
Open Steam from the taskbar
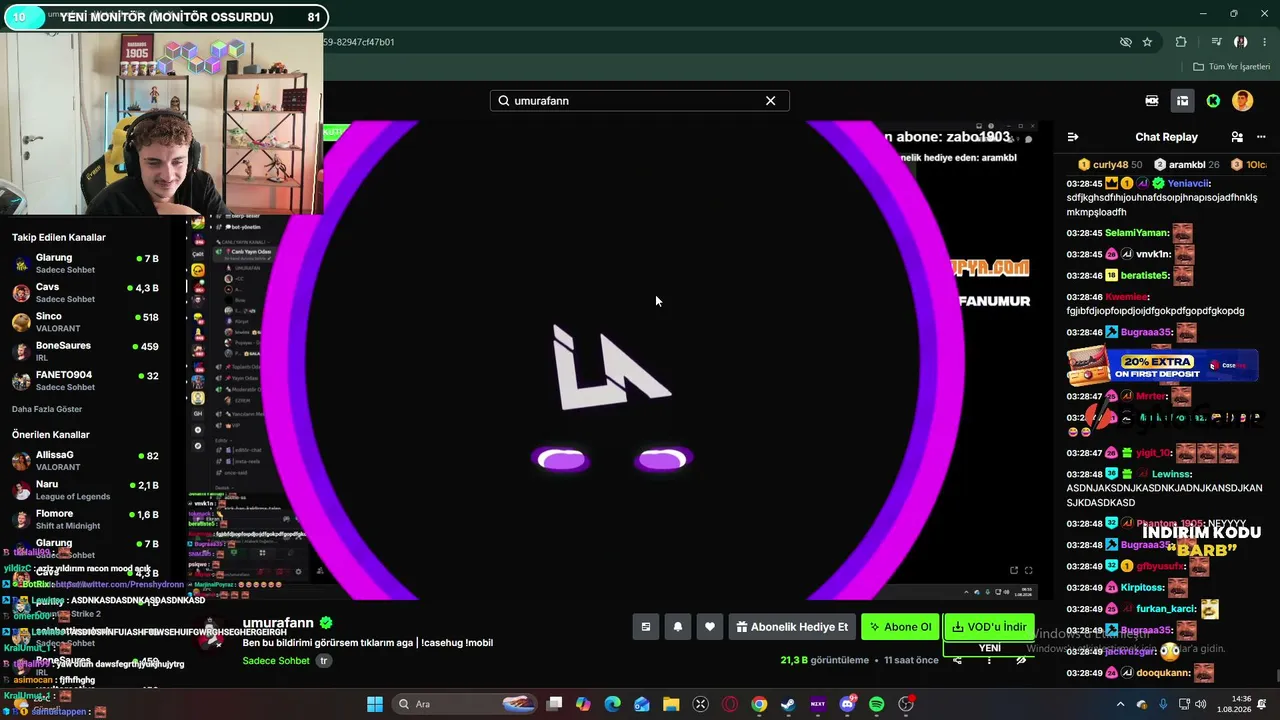click(788, 704)
